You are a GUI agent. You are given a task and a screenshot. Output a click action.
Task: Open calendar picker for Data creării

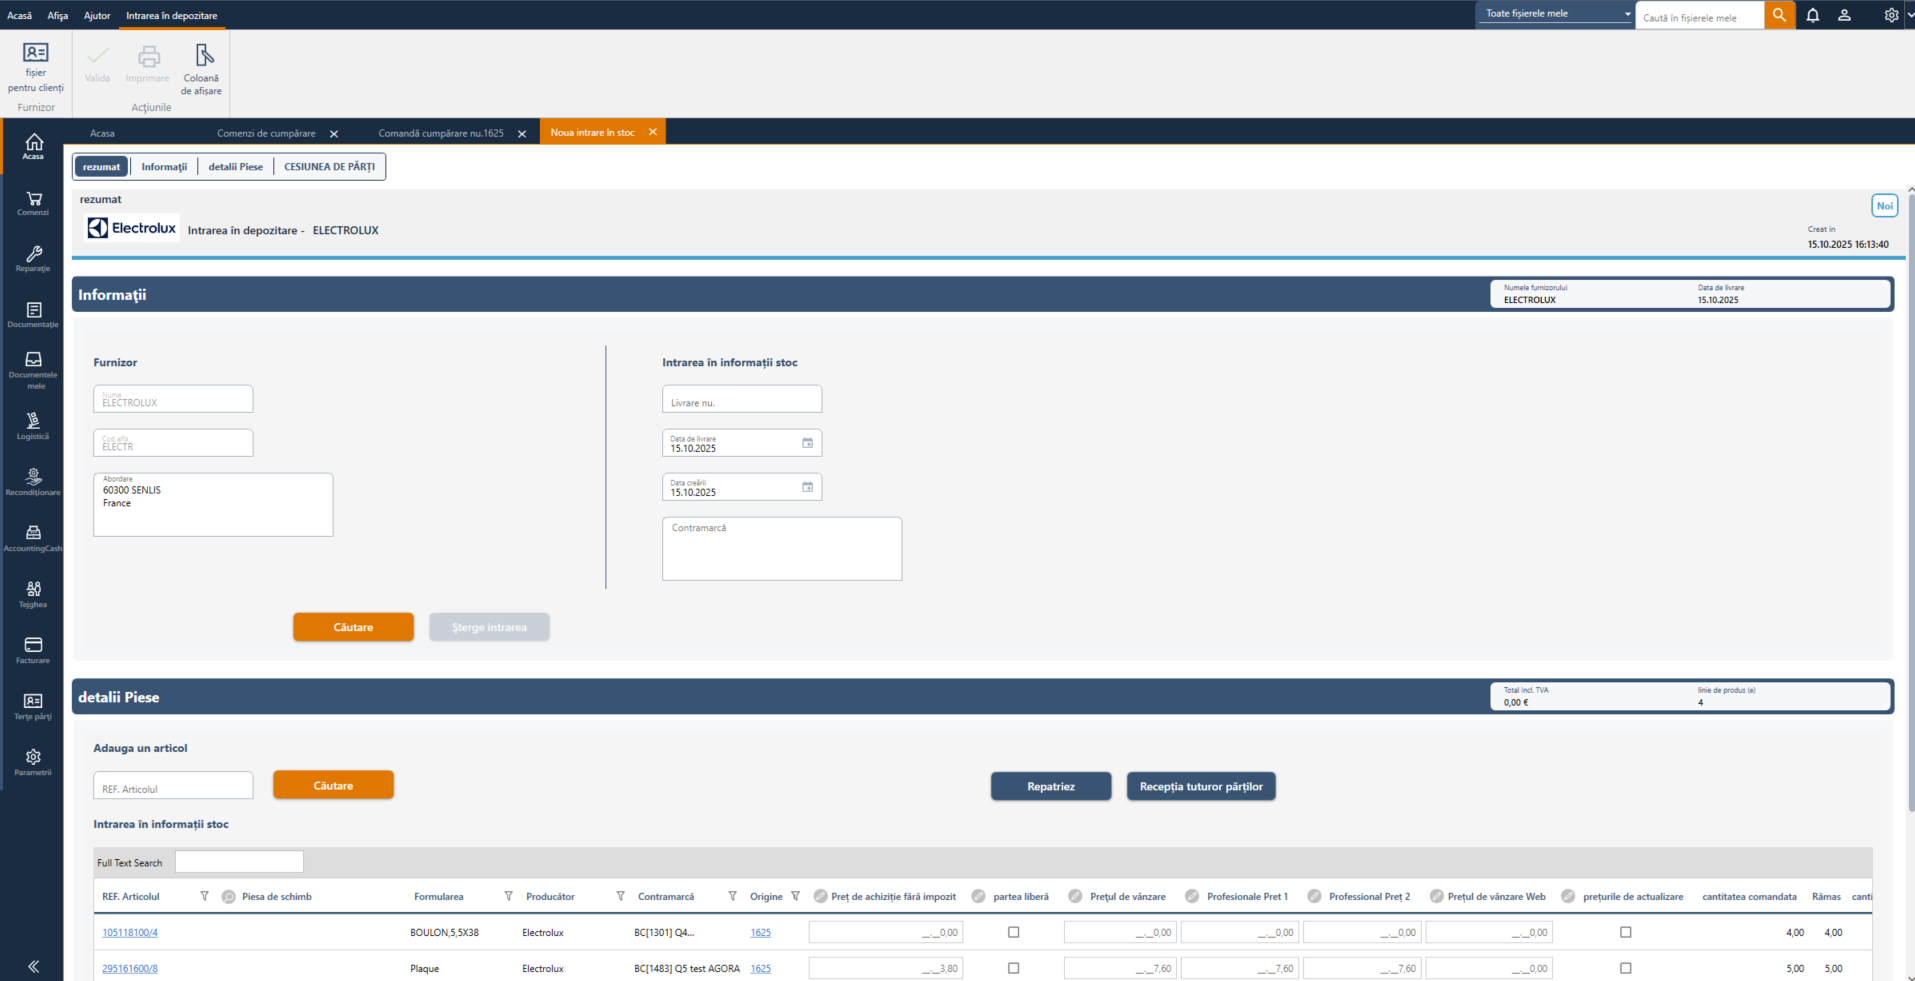click(x=807, y=487)
